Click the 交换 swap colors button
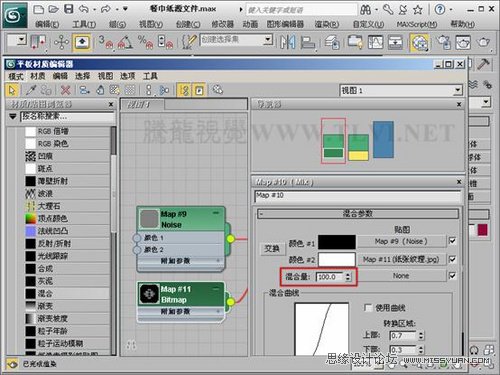The width and height of the screenshot is (500, 375). click(x=272, y=249)
